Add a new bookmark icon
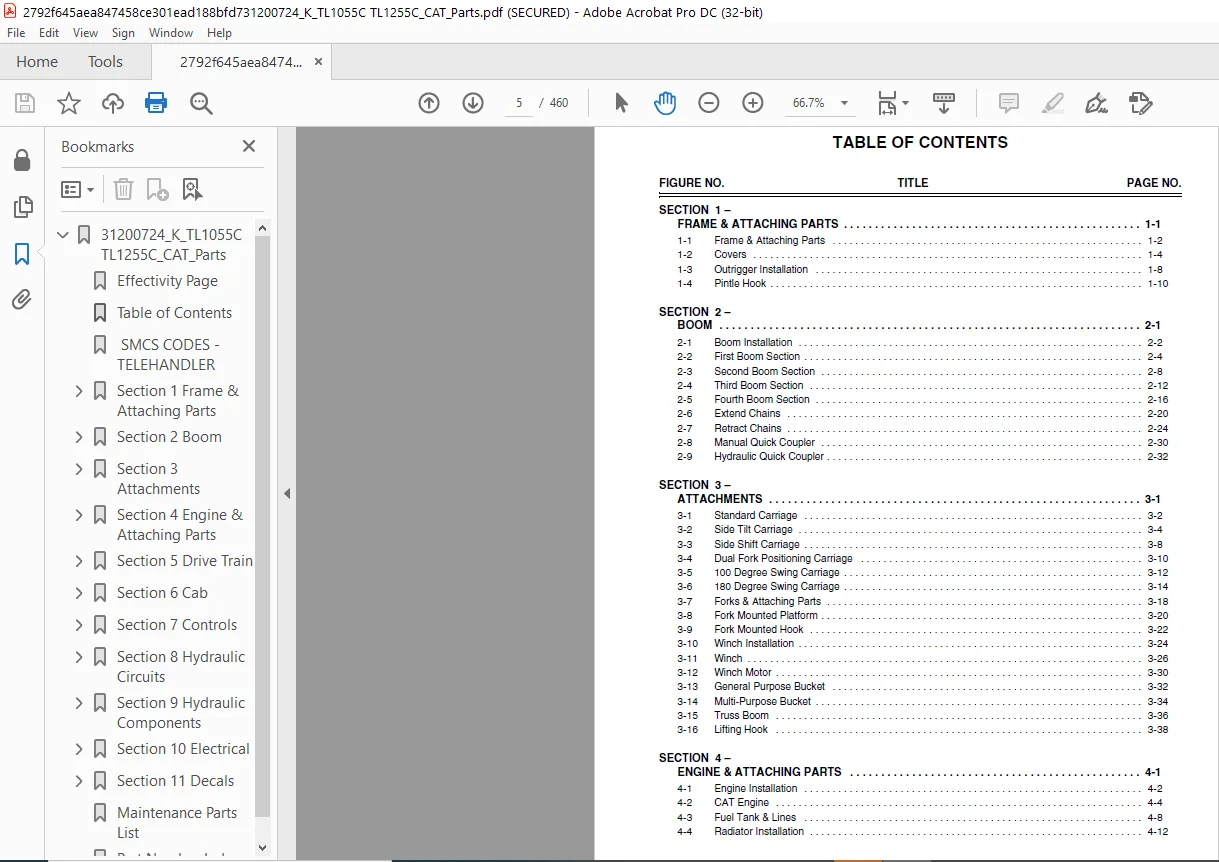 coord(157,189)
